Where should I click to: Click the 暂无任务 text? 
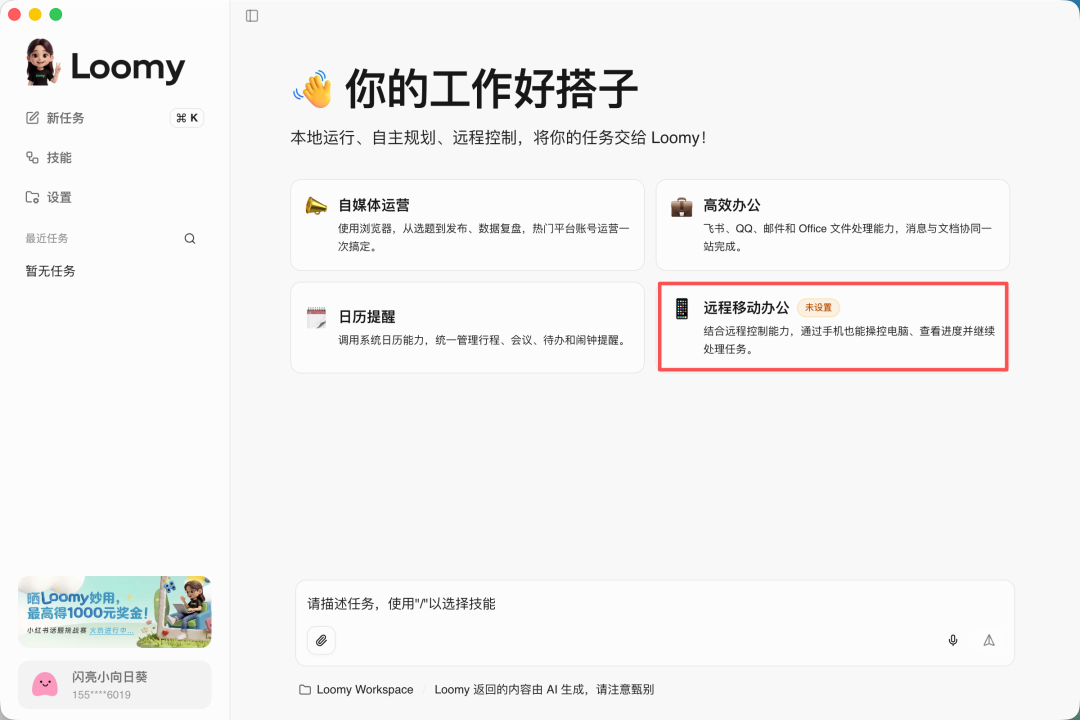point(50,271)
